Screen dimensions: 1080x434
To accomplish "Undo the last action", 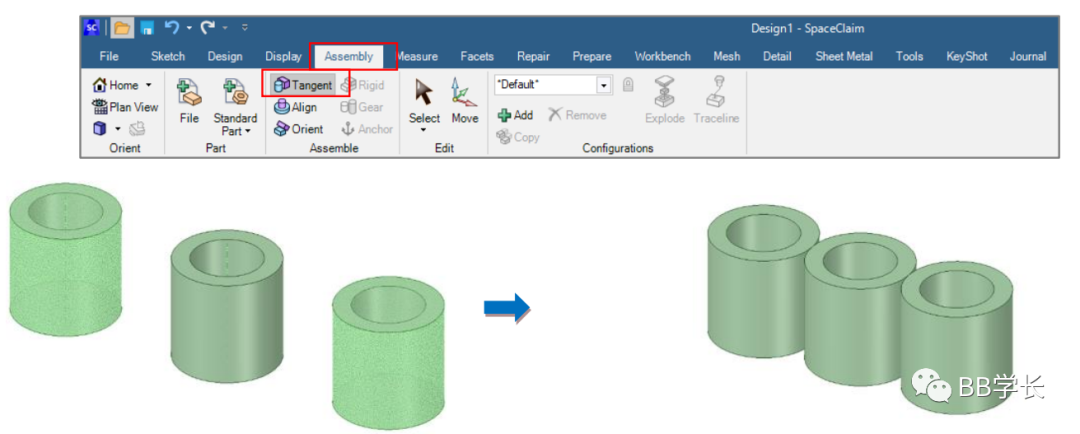I will [172, 28].
